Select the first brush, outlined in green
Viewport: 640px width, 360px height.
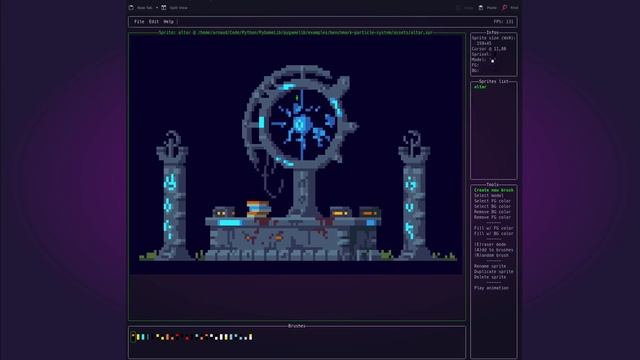[133, 337]
